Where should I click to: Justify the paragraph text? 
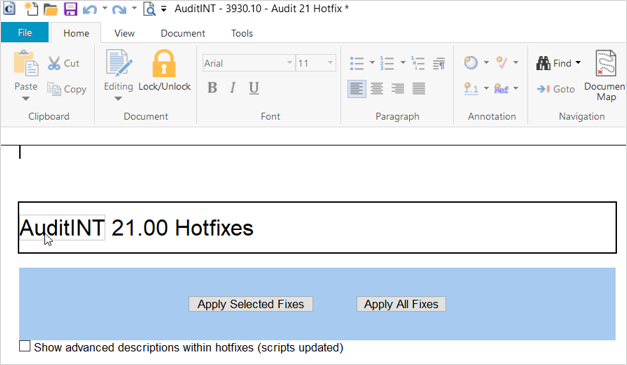point(419,88)
